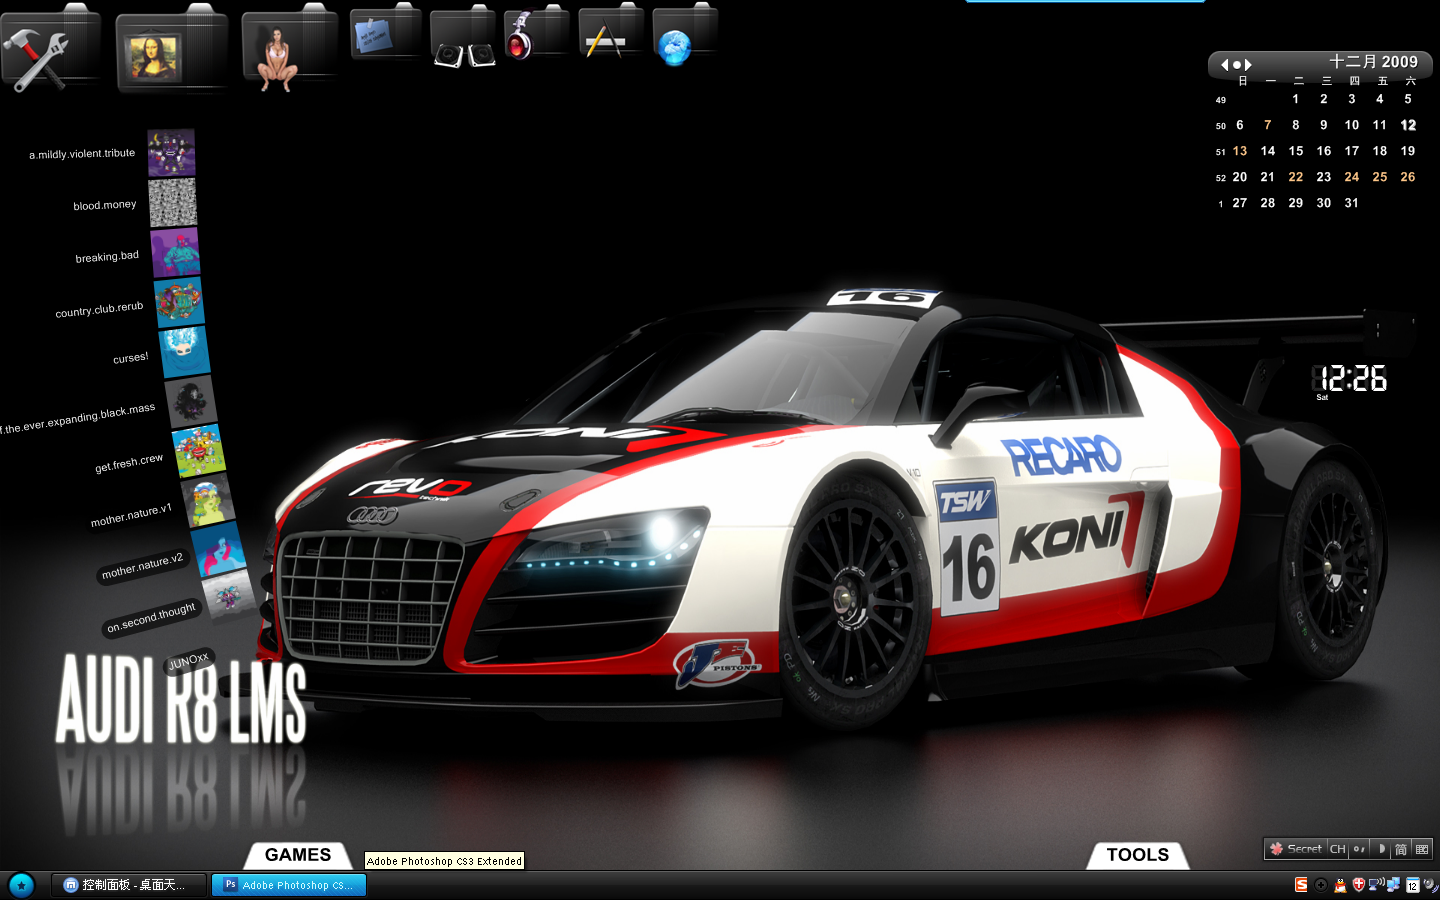
Task: Click the star start orb
Action: [x=21, y=885]
